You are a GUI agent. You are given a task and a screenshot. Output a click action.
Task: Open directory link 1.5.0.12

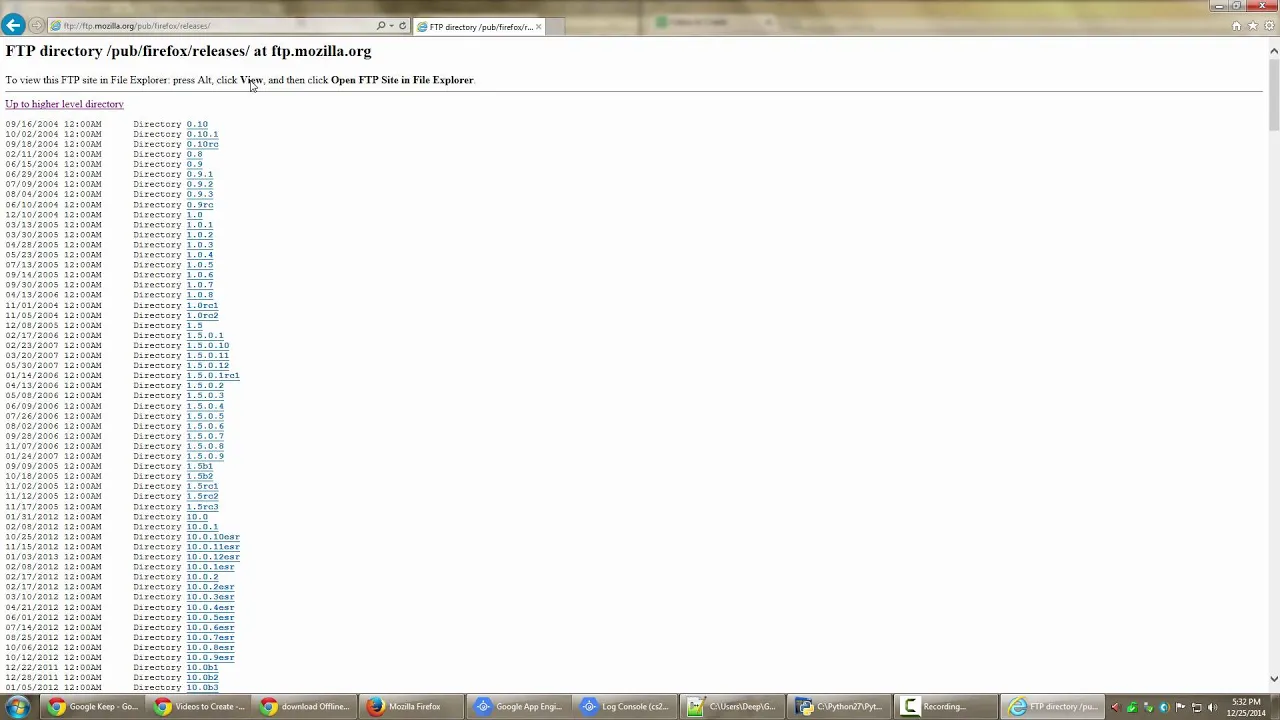(x=207, y=365)
